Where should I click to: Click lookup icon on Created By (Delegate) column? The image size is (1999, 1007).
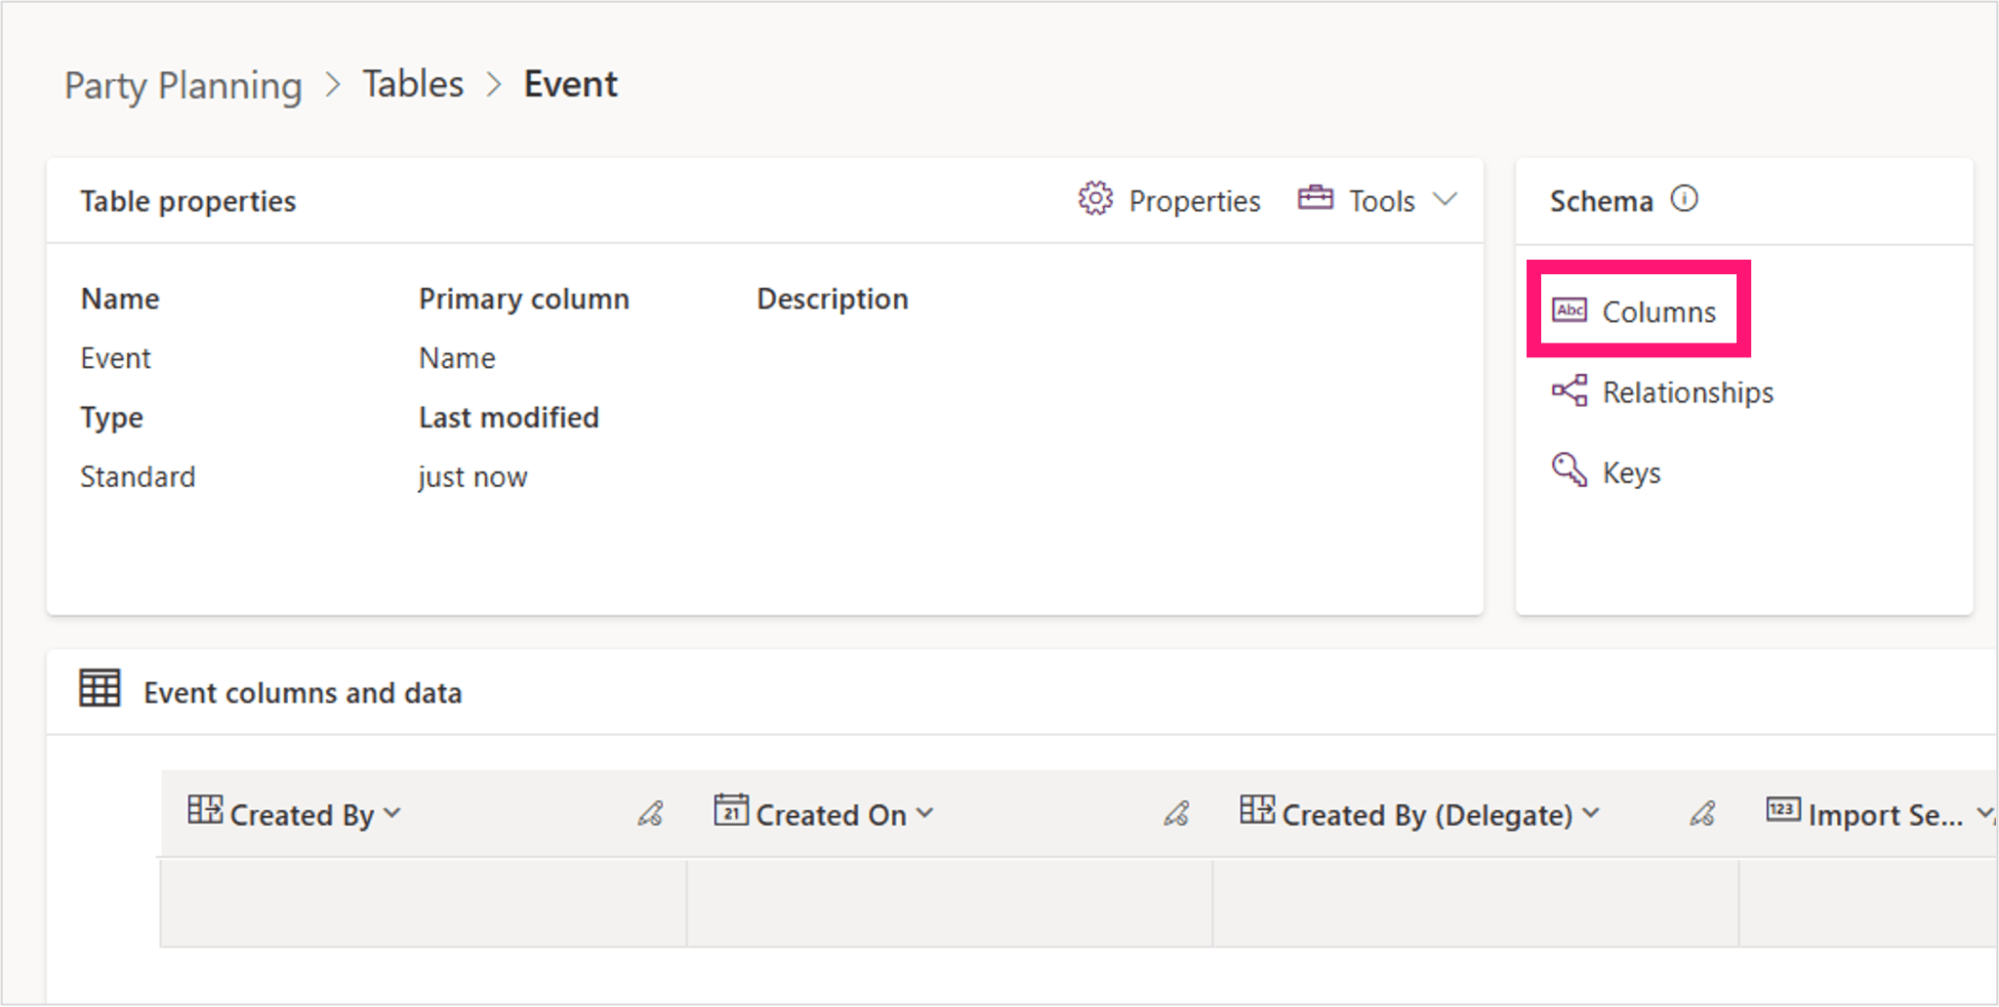(1257, 810)
